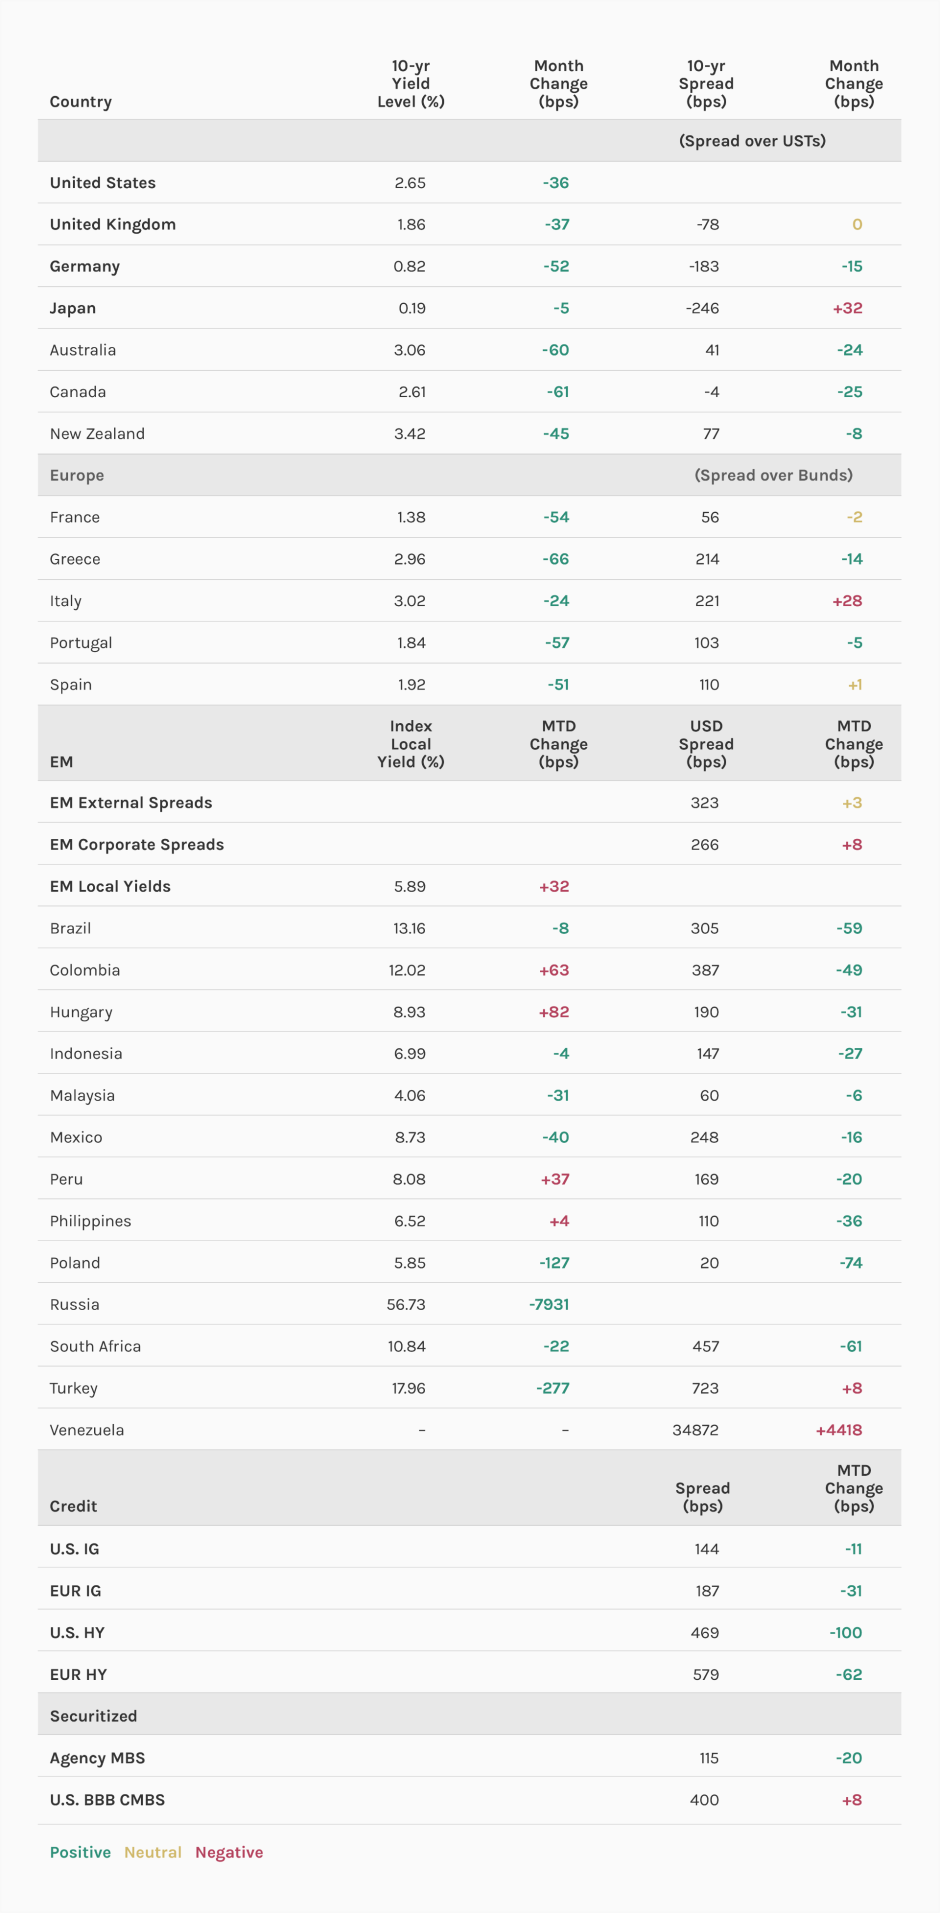This screenshot has height=1913, width=940.
Task: Select the Securitized section header
Action: pyautogui.click(x=94, y=1716)
